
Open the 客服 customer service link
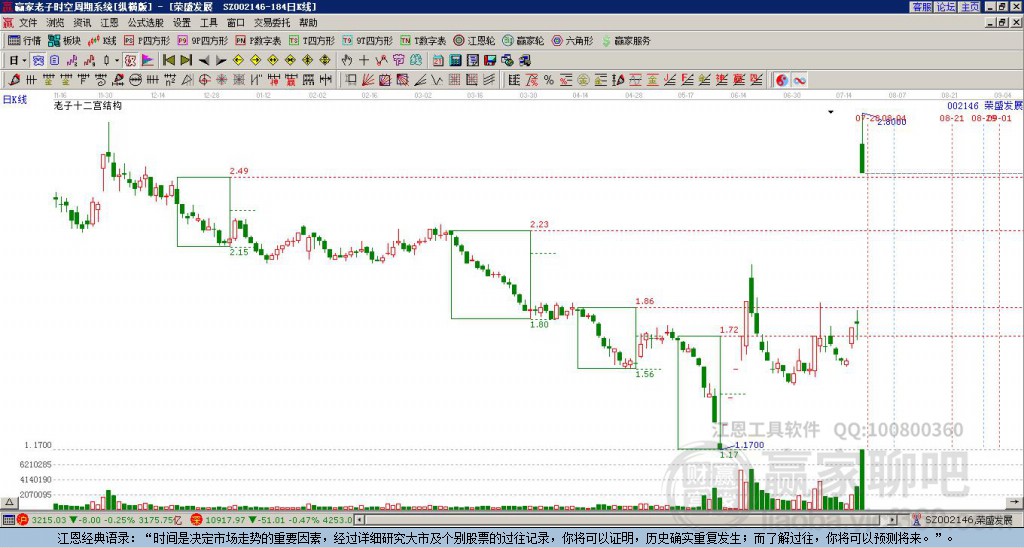pyautogui.click(x=921, y=6)
